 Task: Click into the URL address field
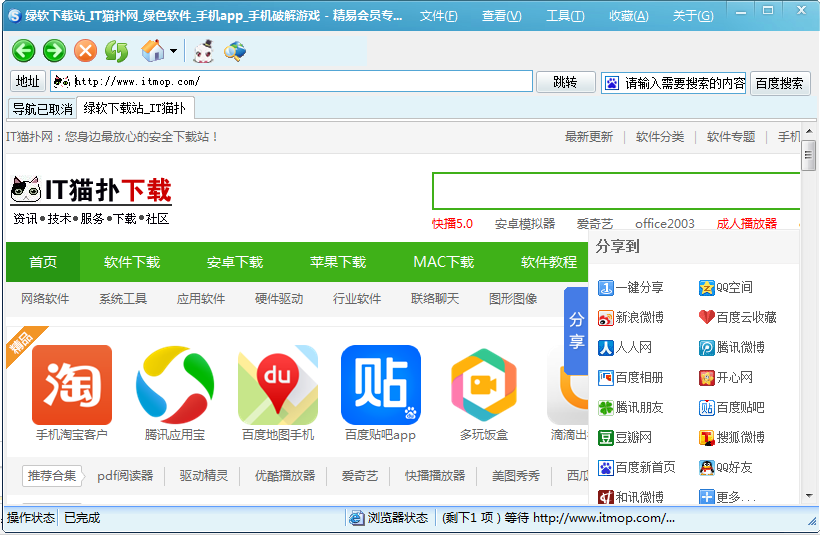(291, 82)
